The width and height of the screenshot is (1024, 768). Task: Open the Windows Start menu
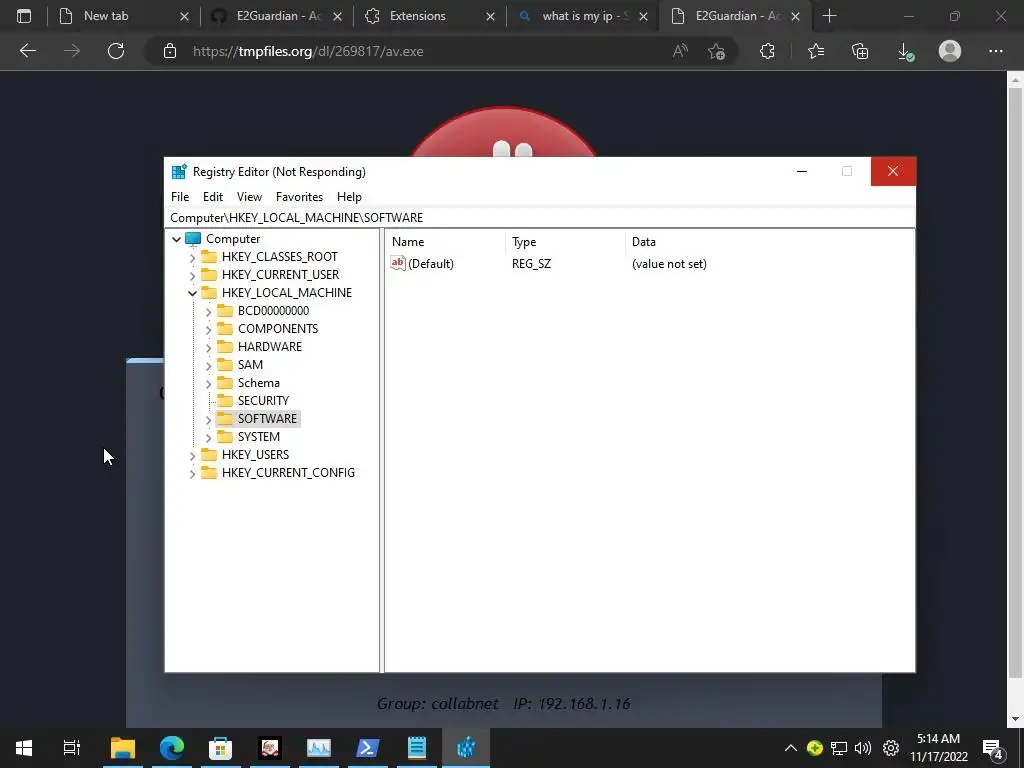[x=24, y=747]
